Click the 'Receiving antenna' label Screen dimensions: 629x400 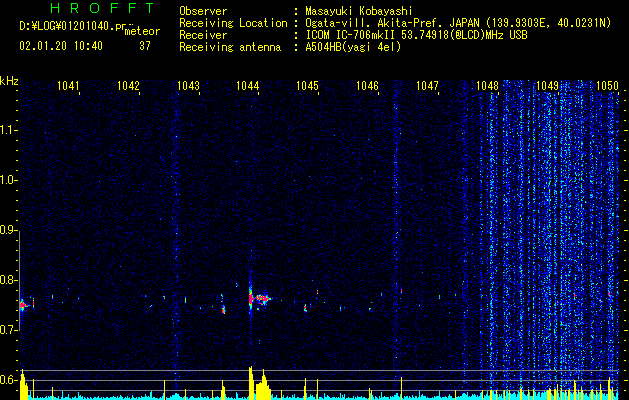pos(230,47)
